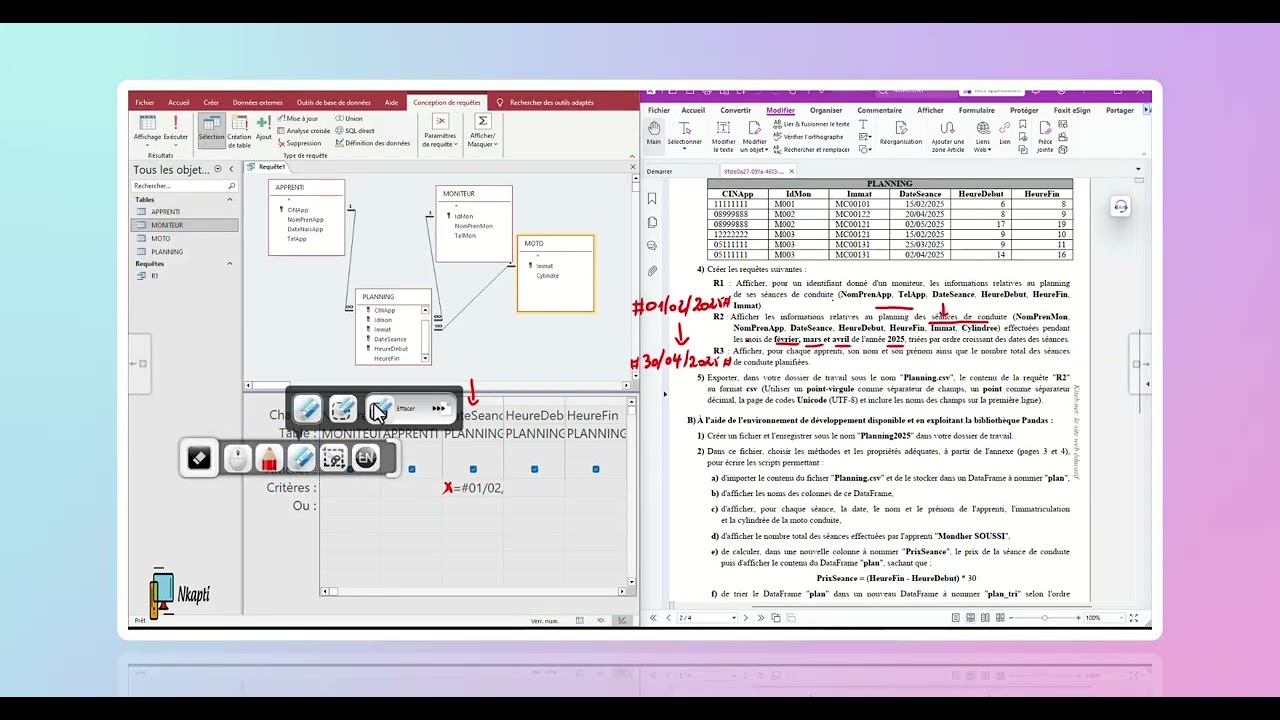This screenshot has width=1280, height=720.
Task: Open the APPRENTI table in navigation
Action: click(x=166, y=212)
